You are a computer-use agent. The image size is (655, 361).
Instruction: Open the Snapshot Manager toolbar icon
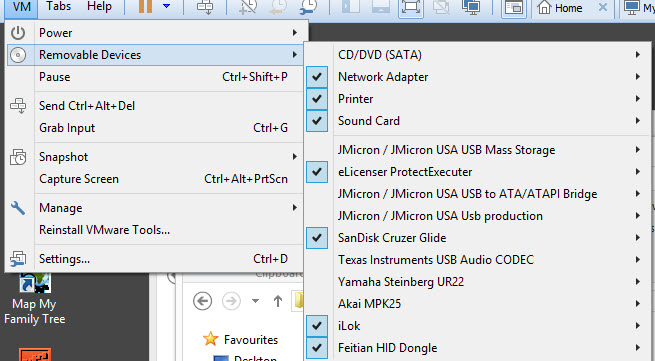(x=308, y=6)
